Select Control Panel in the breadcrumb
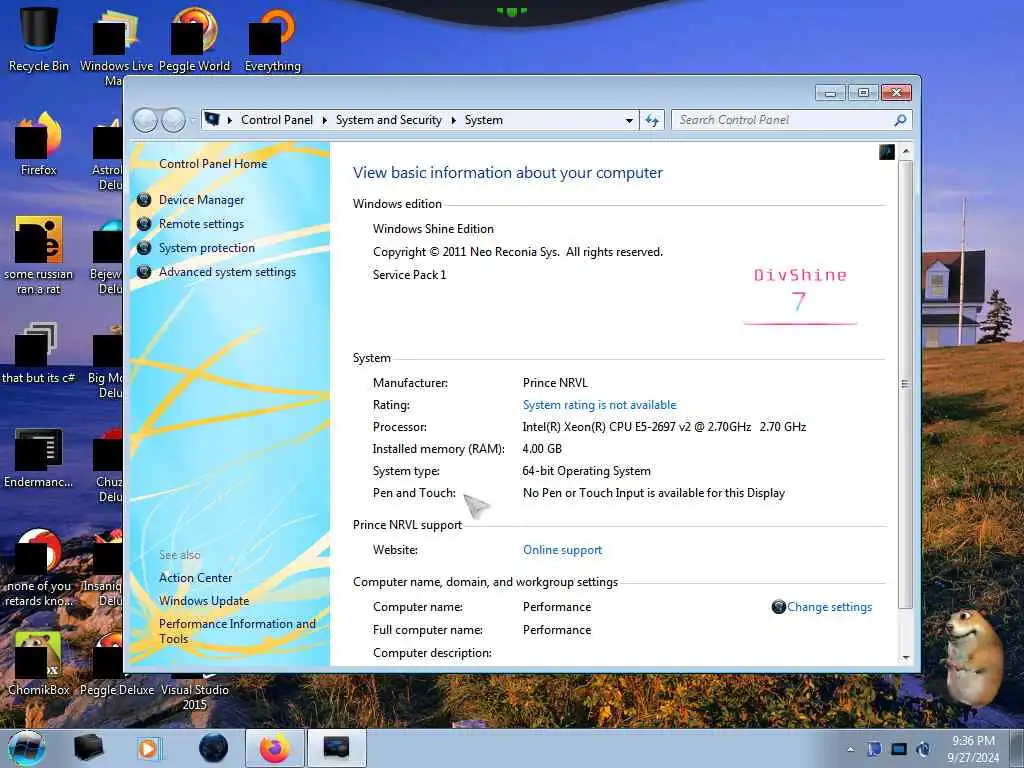Screen dimensions: 1024x768 [277, 120]
